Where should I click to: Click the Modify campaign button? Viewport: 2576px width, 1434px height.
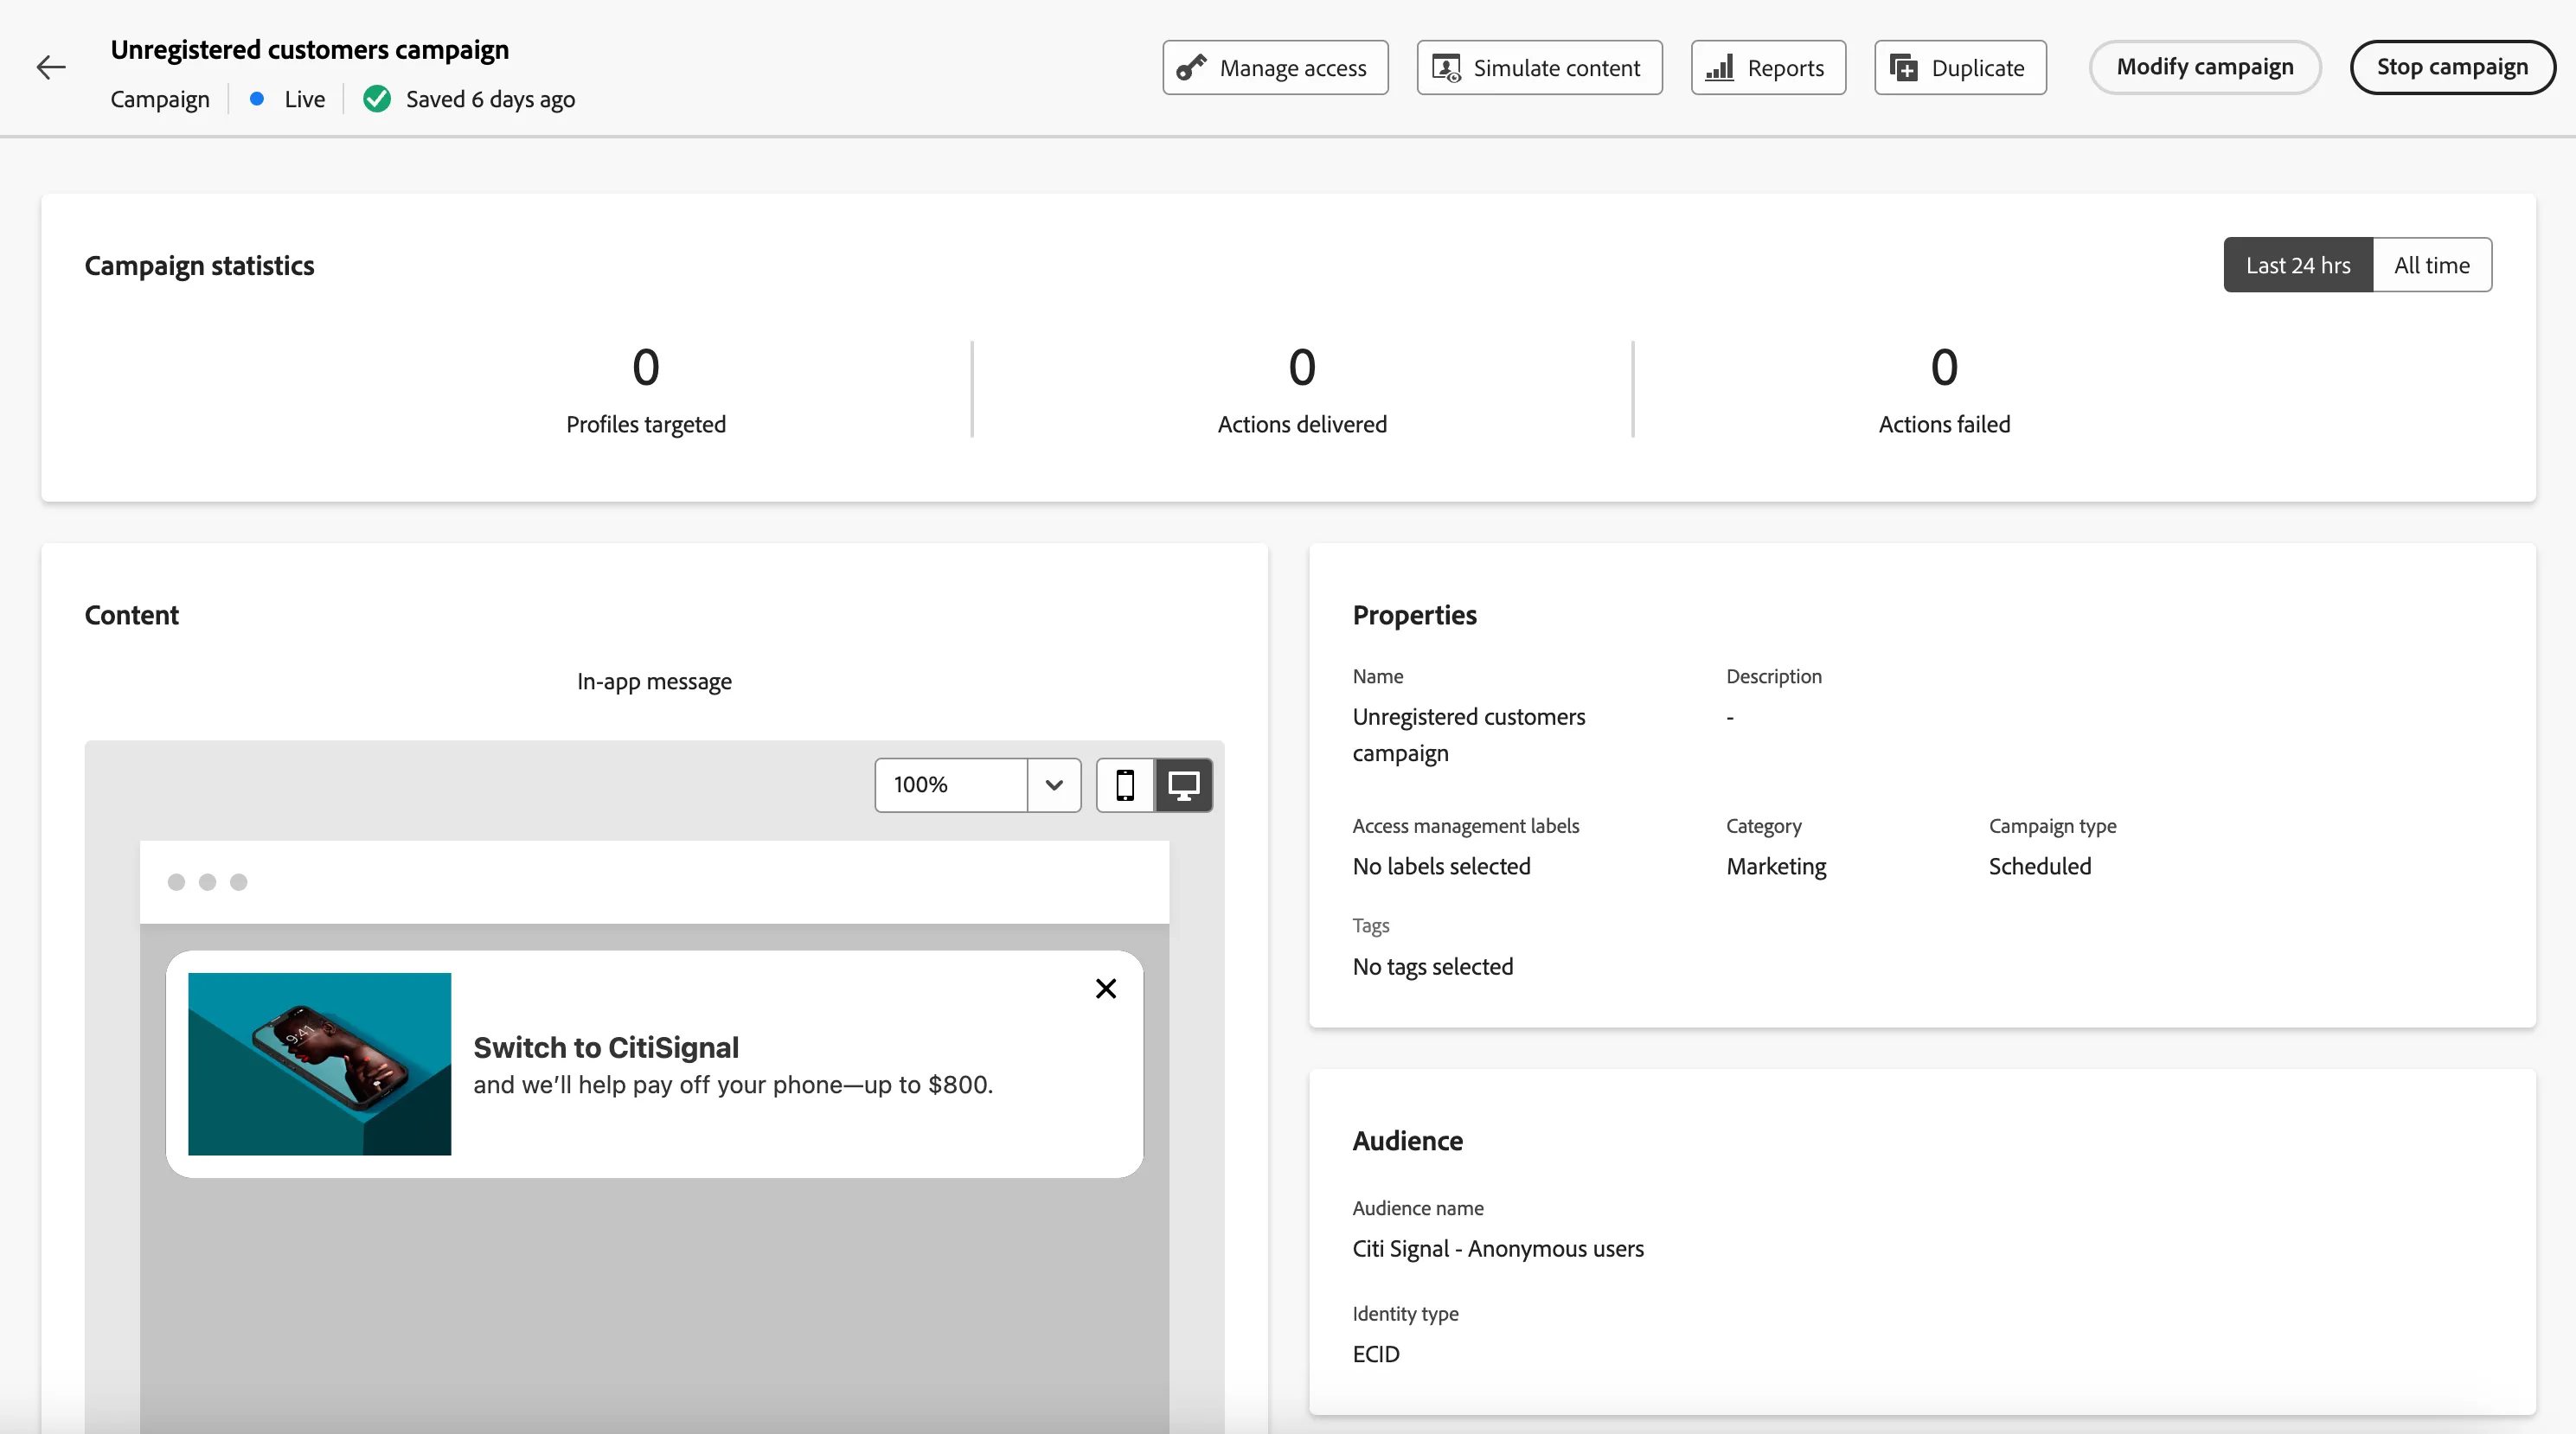(2205, 67)
